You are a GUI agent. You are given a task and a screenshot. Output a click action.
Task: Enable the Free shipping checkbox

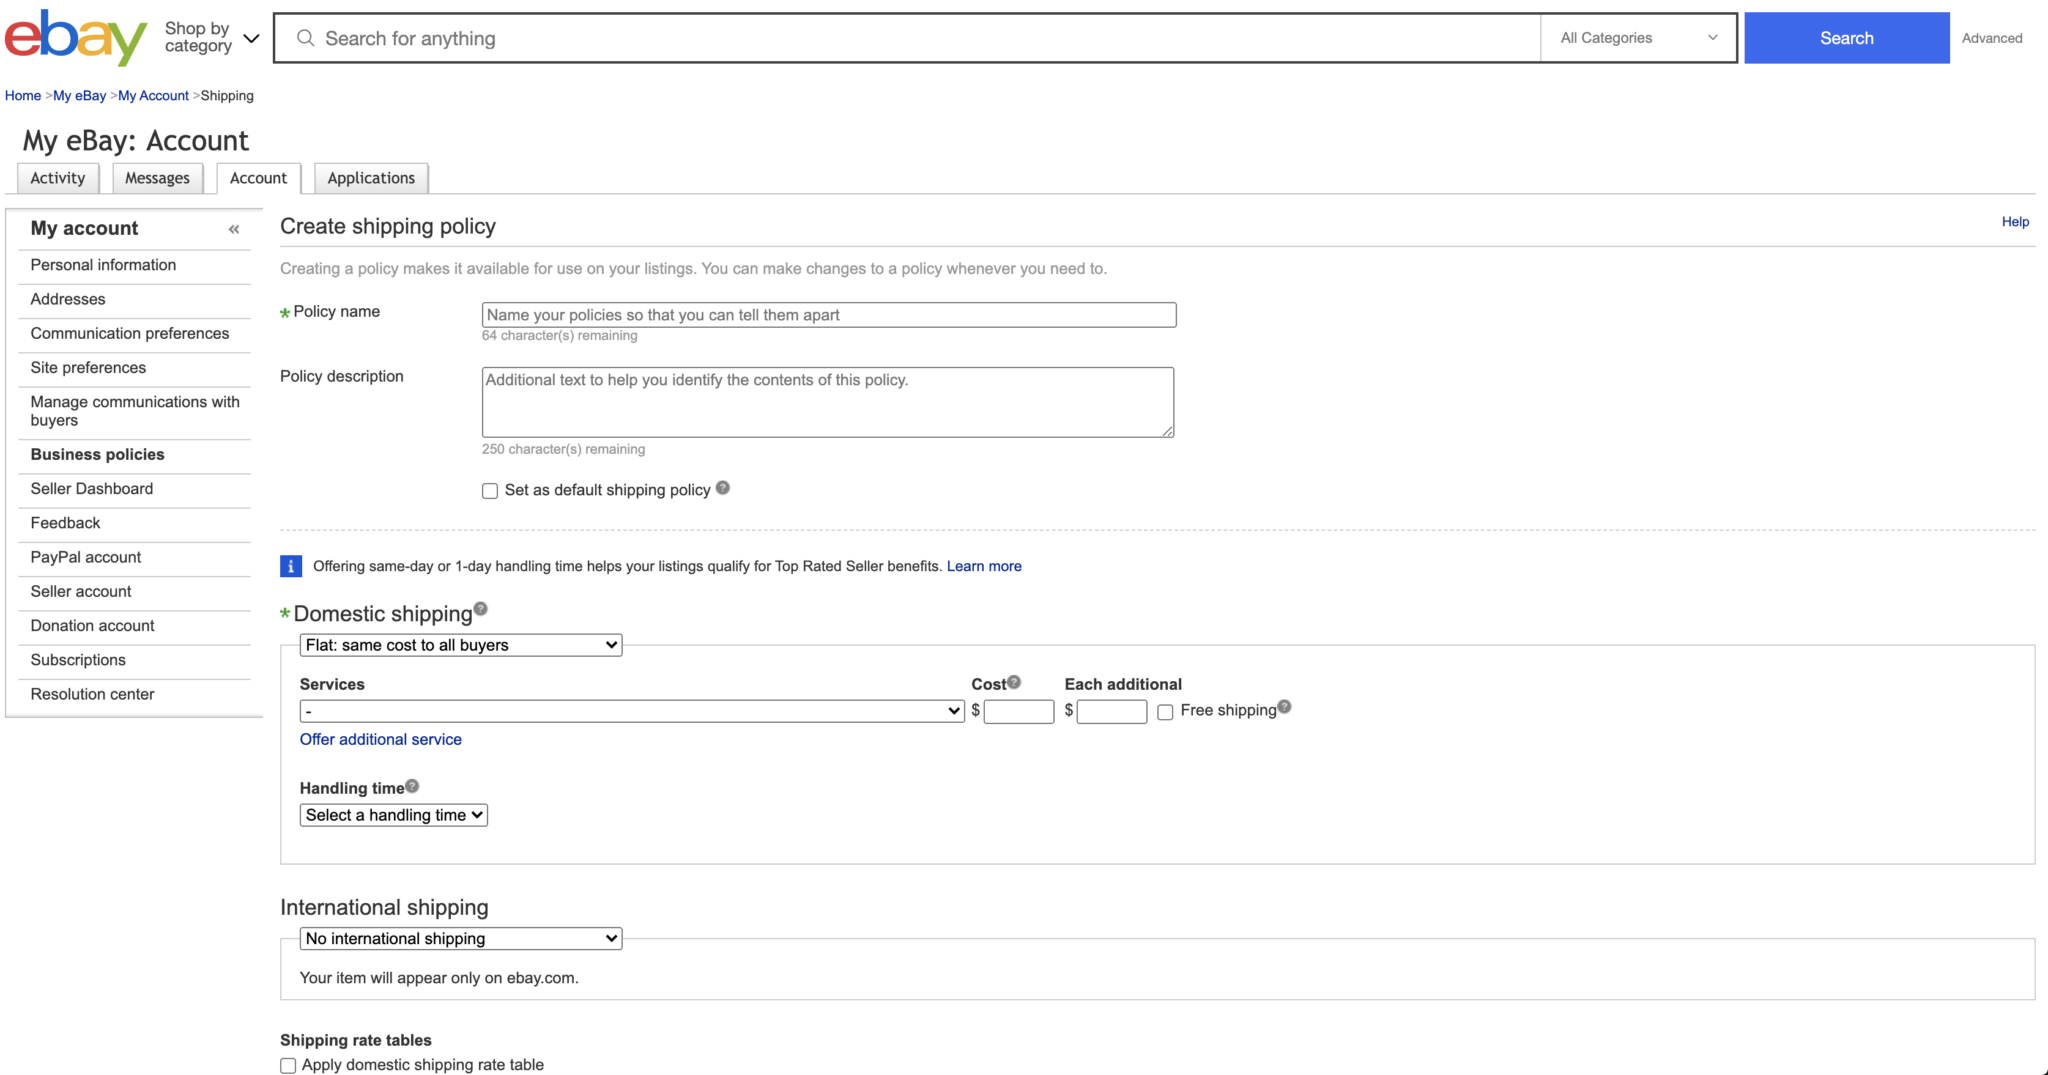[1165, 712]
